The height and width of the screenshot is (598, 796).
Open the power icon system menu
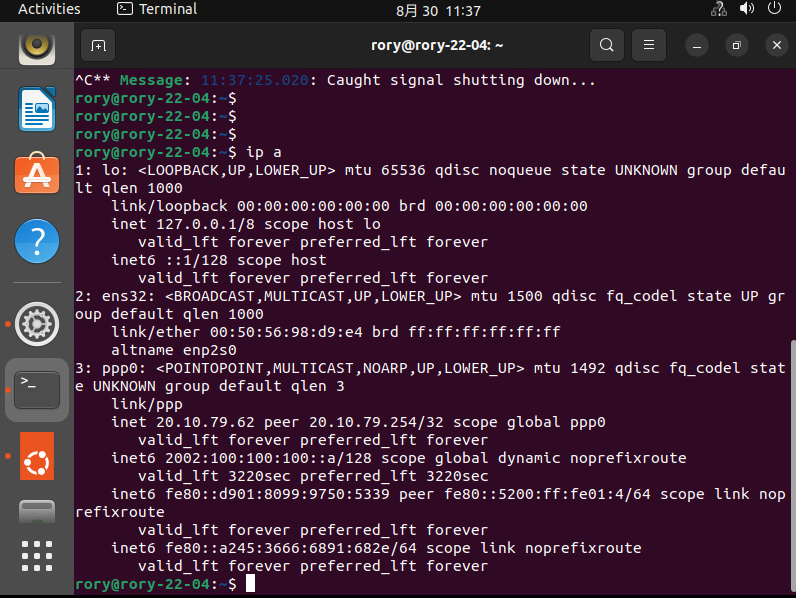pyautogui.click(x=774, y=9)
